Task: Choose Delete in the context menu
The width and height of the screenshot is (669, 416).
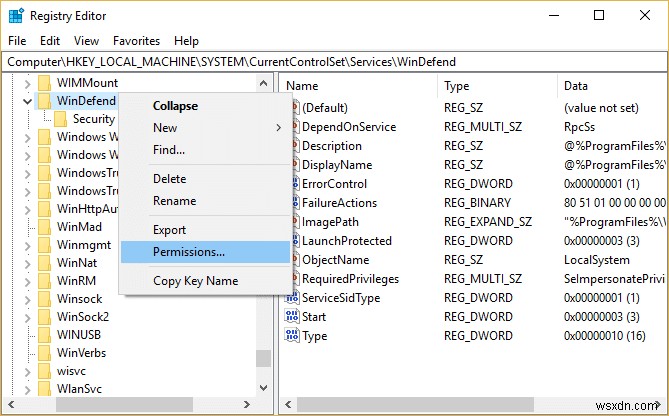Action: coord(205,179)
